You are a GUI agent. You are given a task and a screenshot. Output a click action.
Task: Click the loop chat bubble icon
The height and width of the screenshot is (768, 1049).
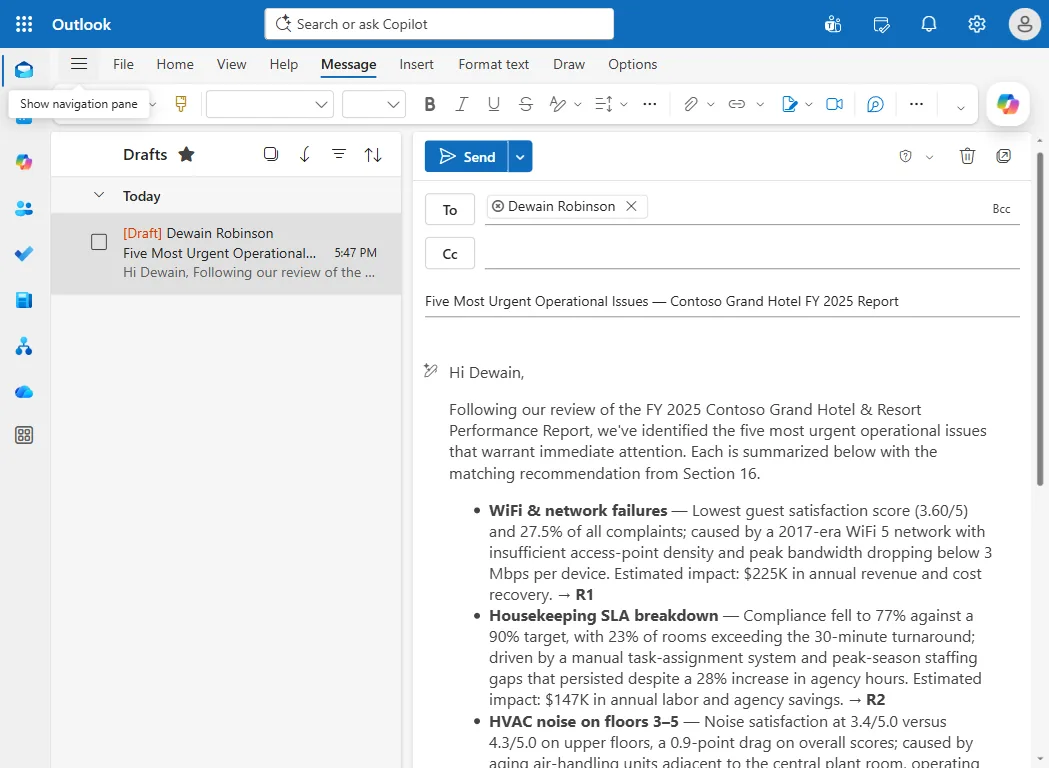point(875,104)
